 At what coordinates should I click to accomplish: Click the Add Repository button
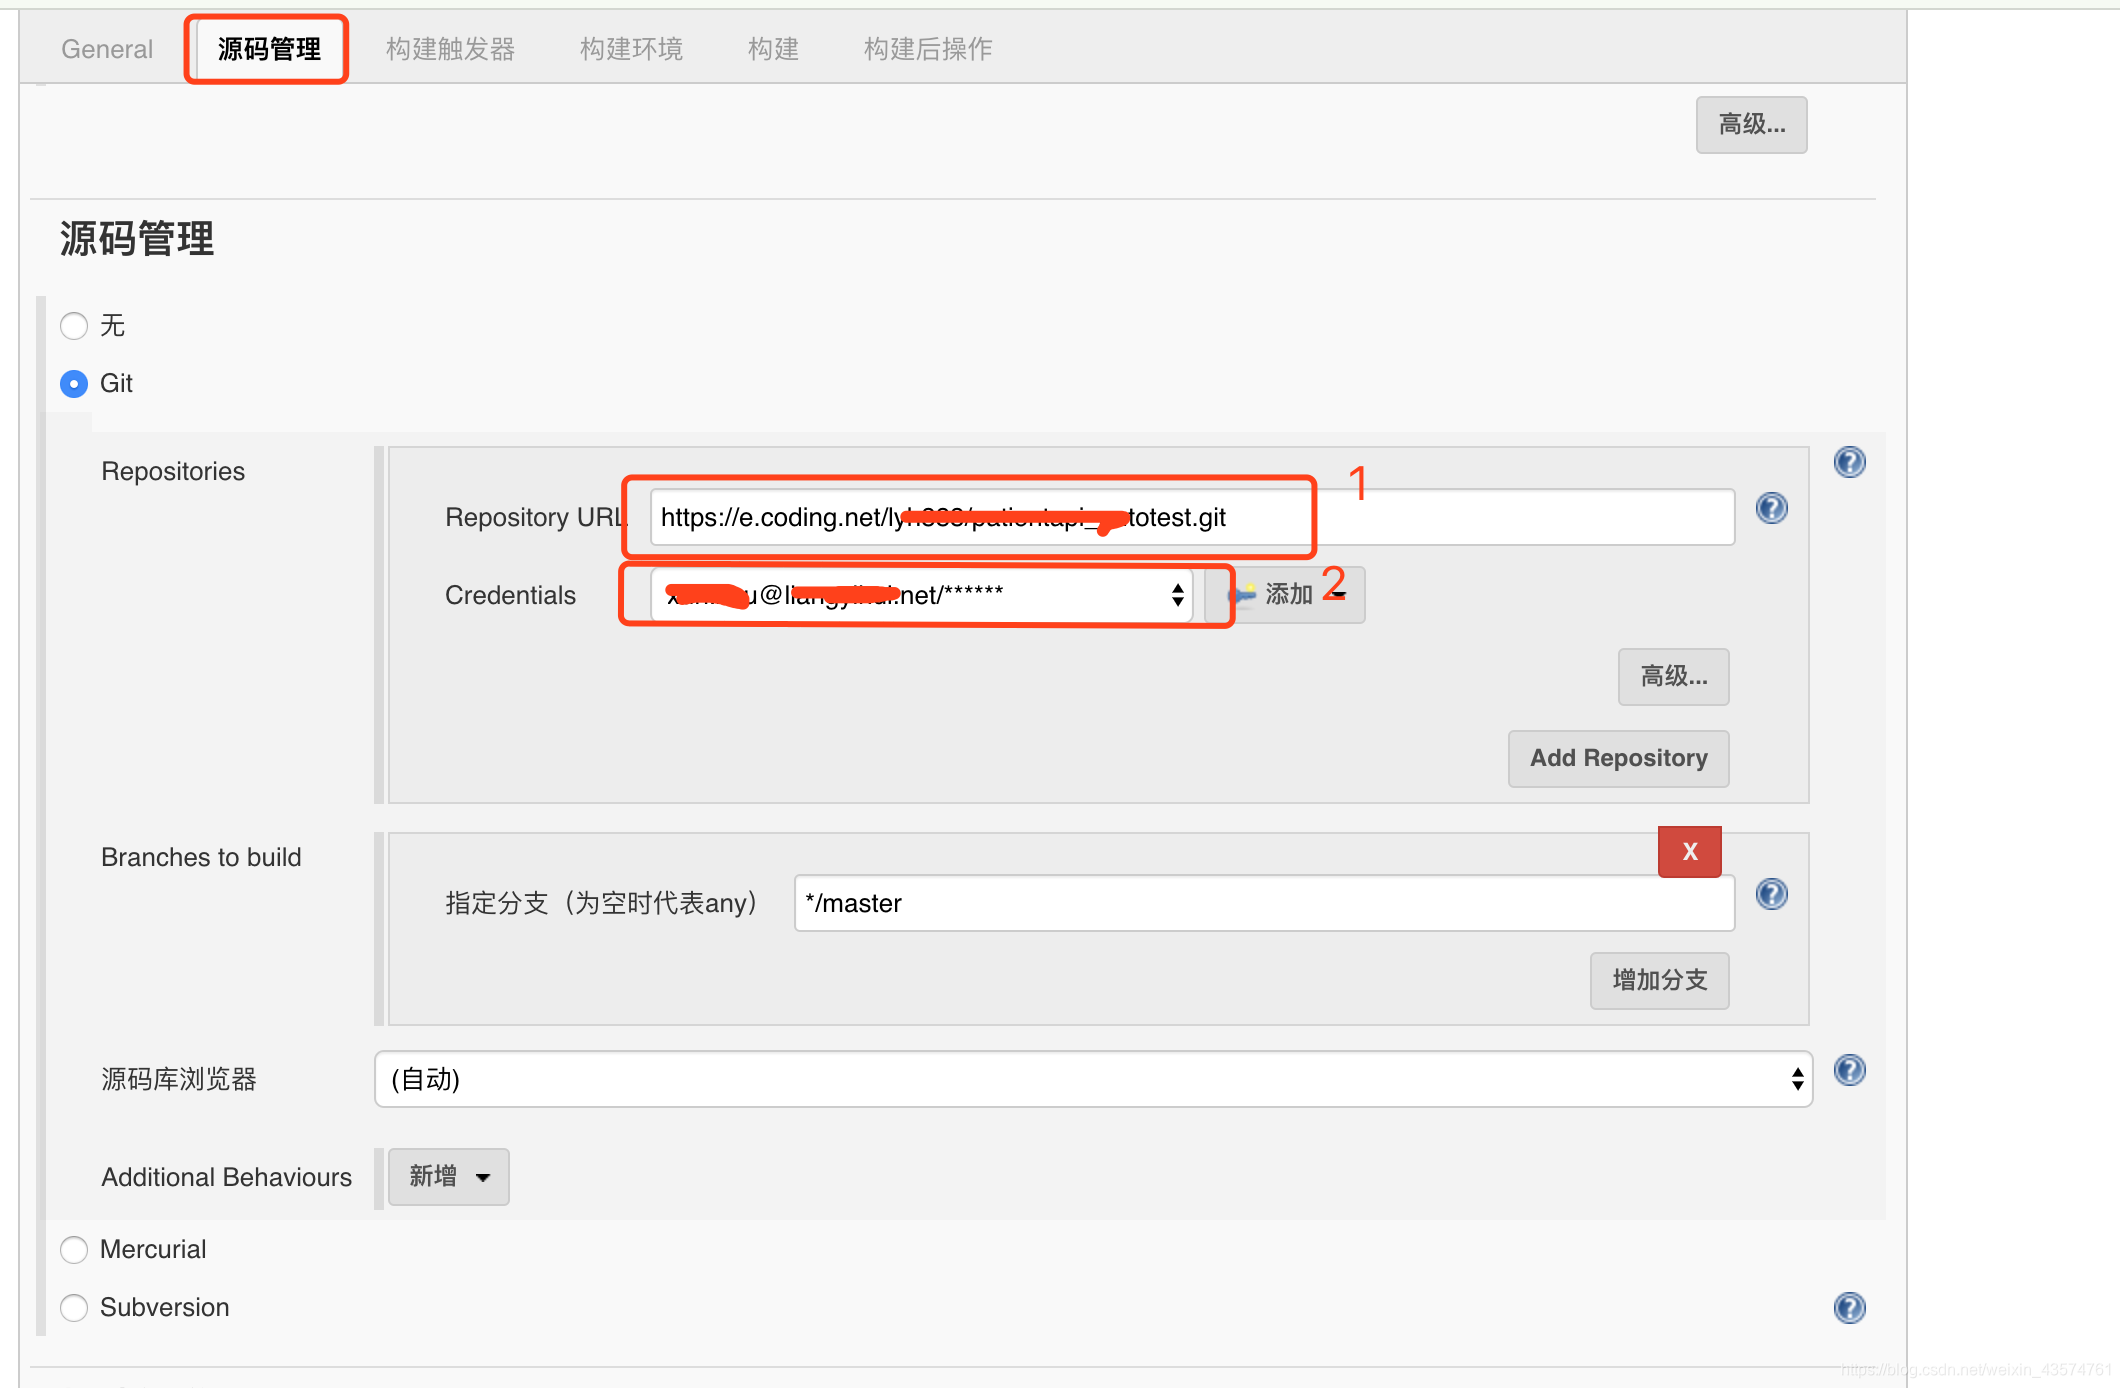coord(1618,759)
